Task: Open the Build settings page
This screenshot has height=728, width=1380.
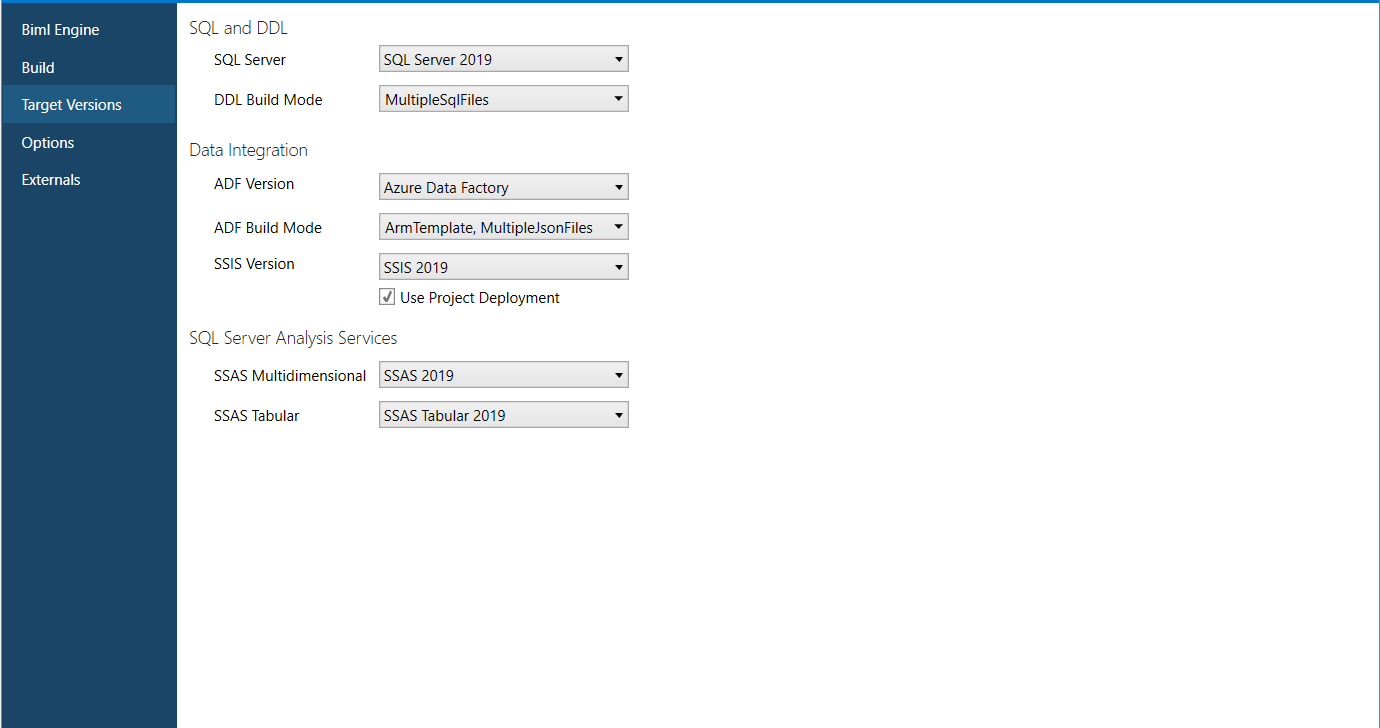Action: pyautogui.click(x=37, y=67)
